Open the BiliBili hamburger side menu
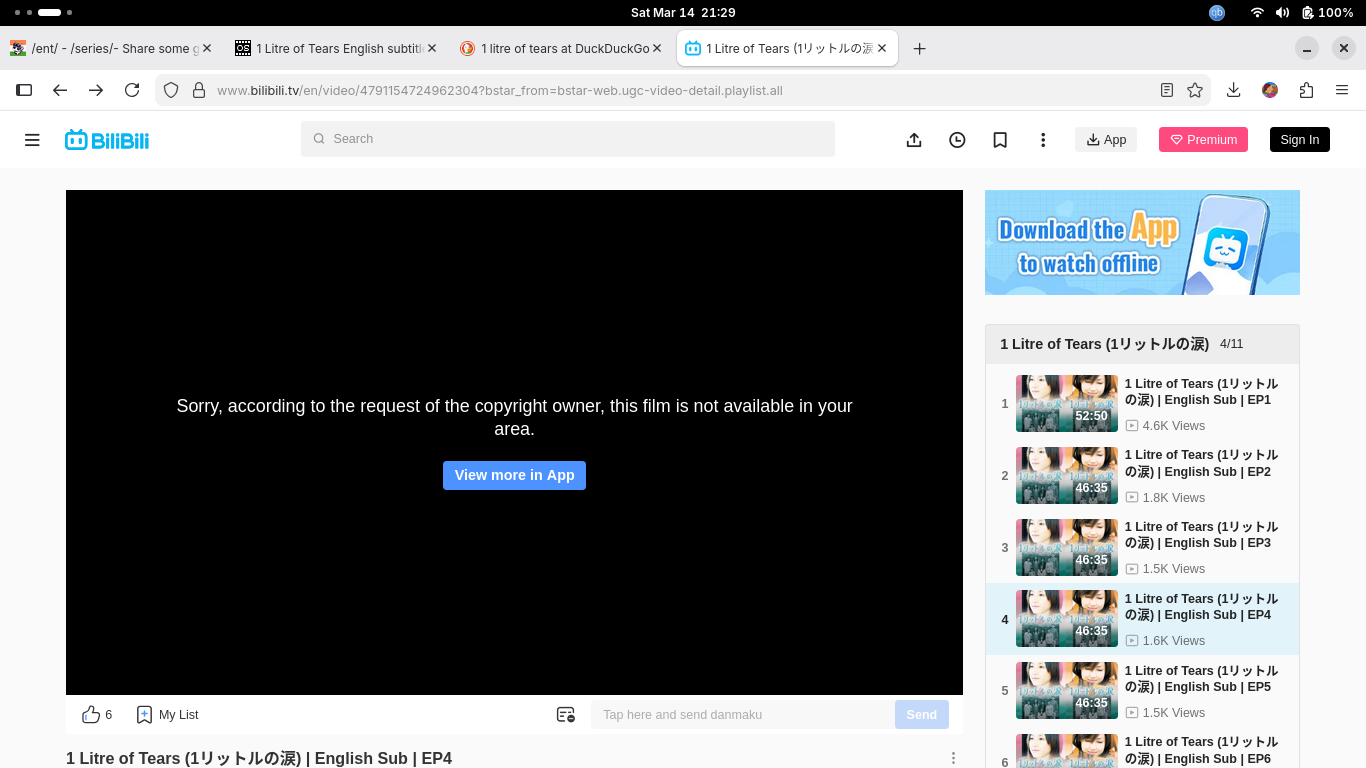The width and height of the screenshot is (1366, 768). 32,140
